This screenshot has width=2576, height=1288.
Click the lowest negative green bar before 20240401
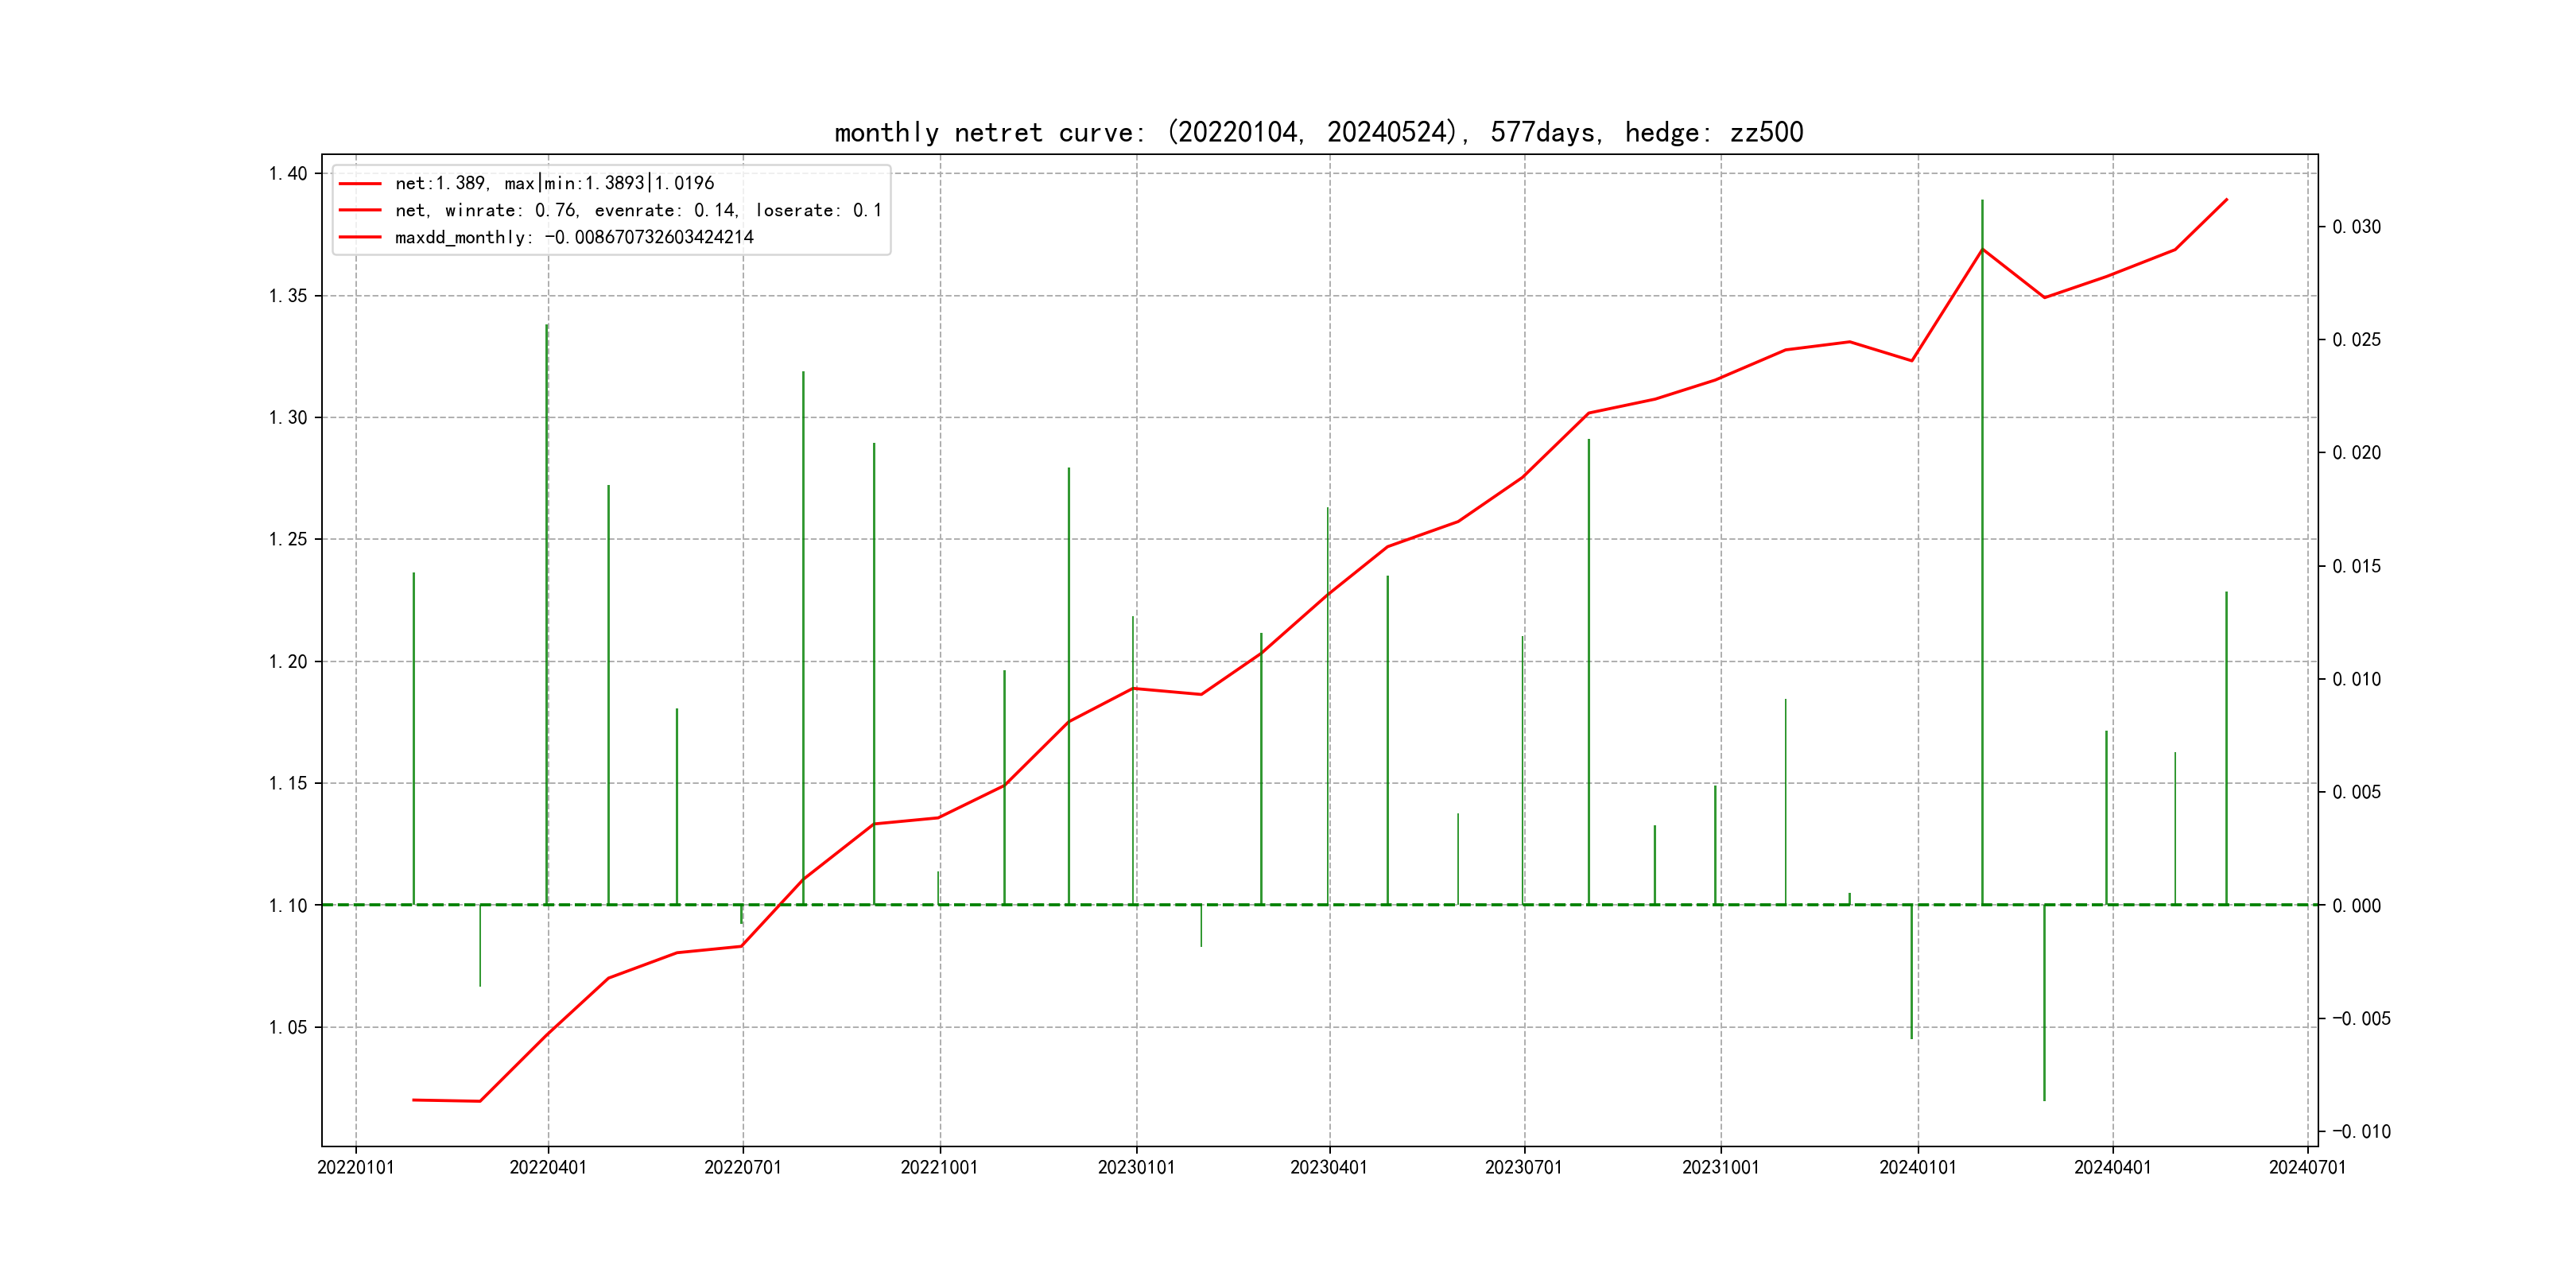(x=2044, y=1000)
